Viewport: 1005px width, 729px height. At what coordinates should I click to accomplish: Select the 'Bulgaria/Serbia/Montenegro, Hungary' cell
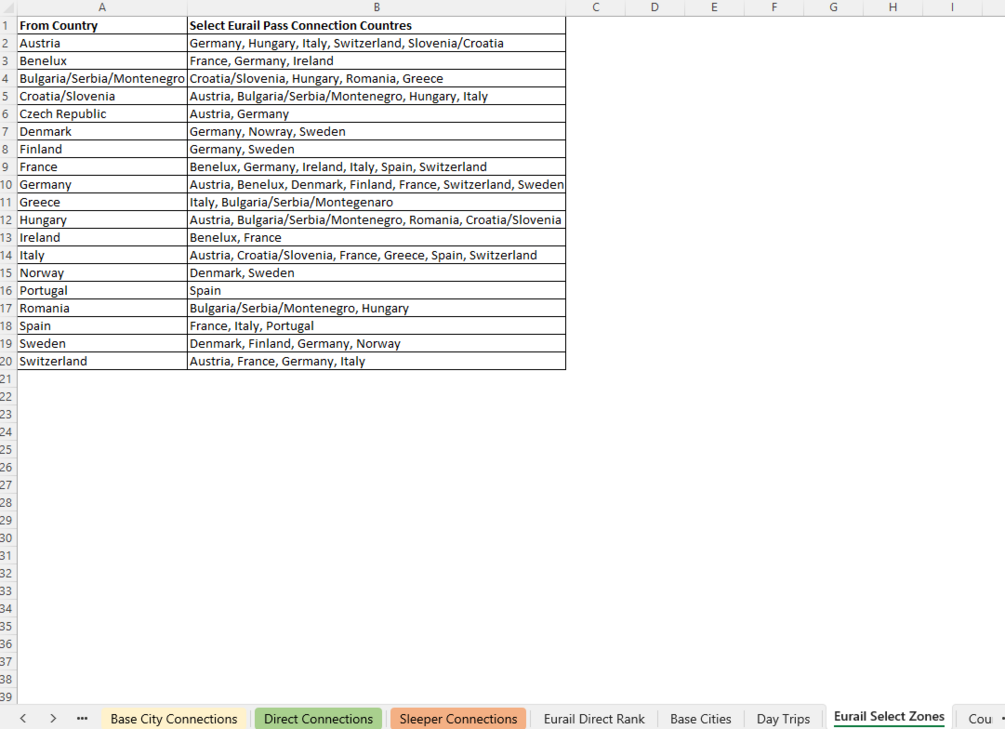coord(376,308)
